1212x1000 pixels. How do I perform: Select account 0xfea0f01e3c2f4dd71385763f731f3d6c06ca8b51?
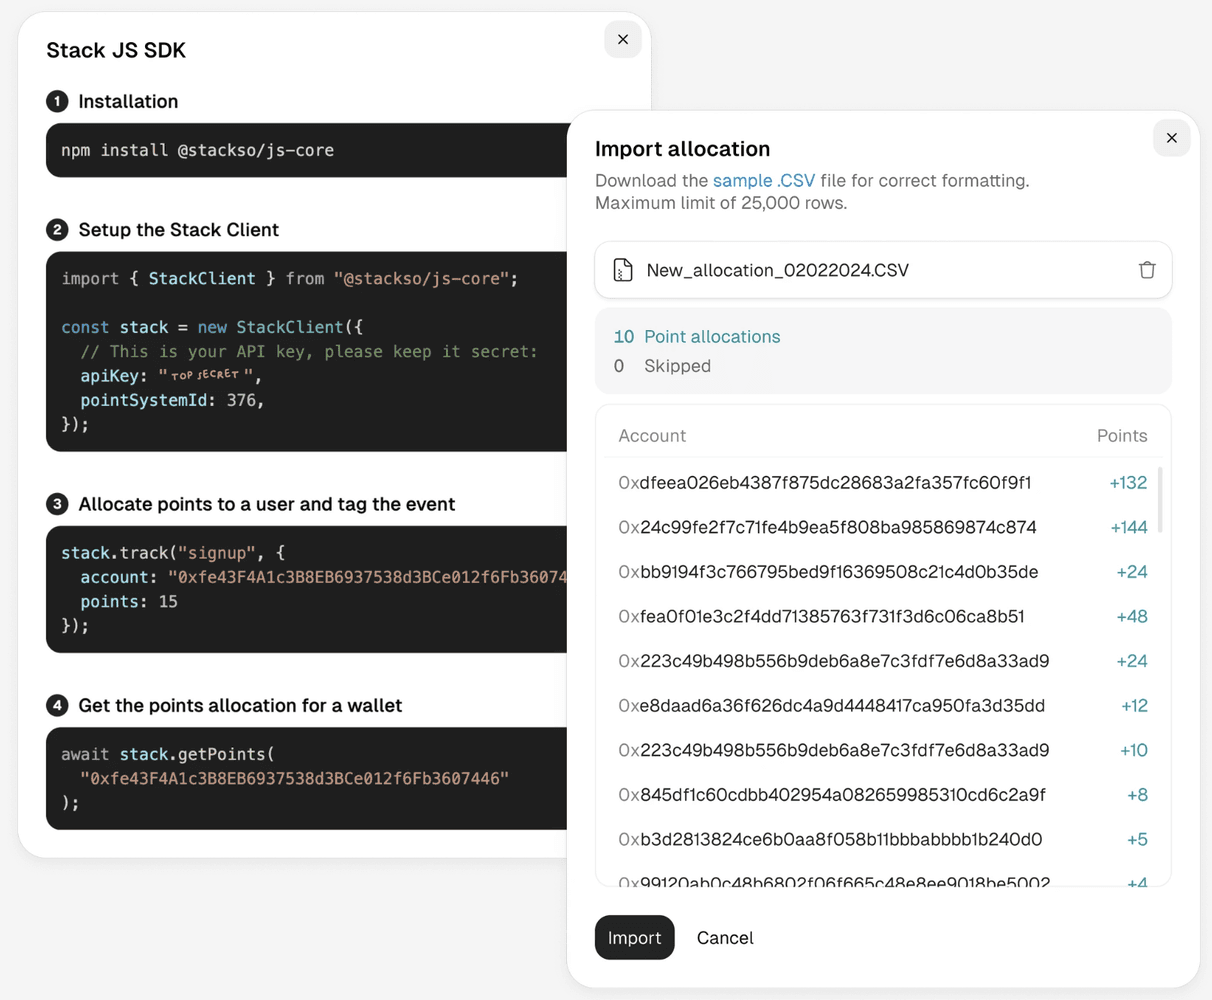821,617
